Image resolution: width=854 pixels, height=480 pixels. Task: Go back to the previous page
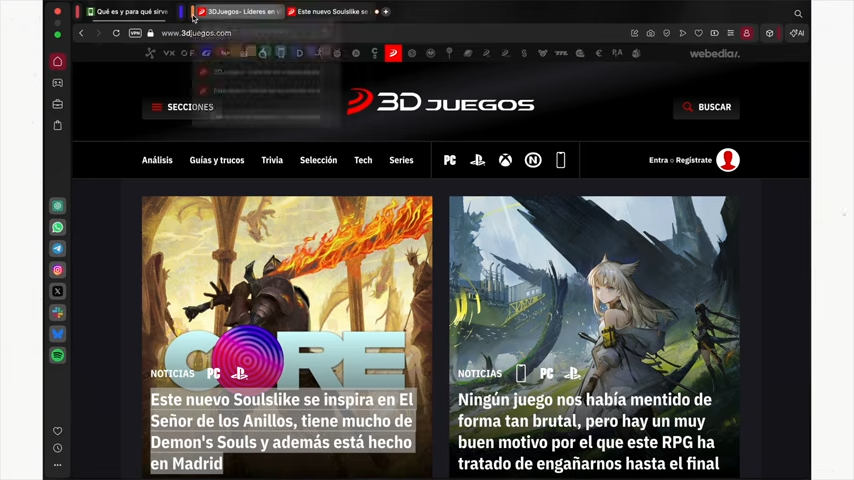pos(81,33)
